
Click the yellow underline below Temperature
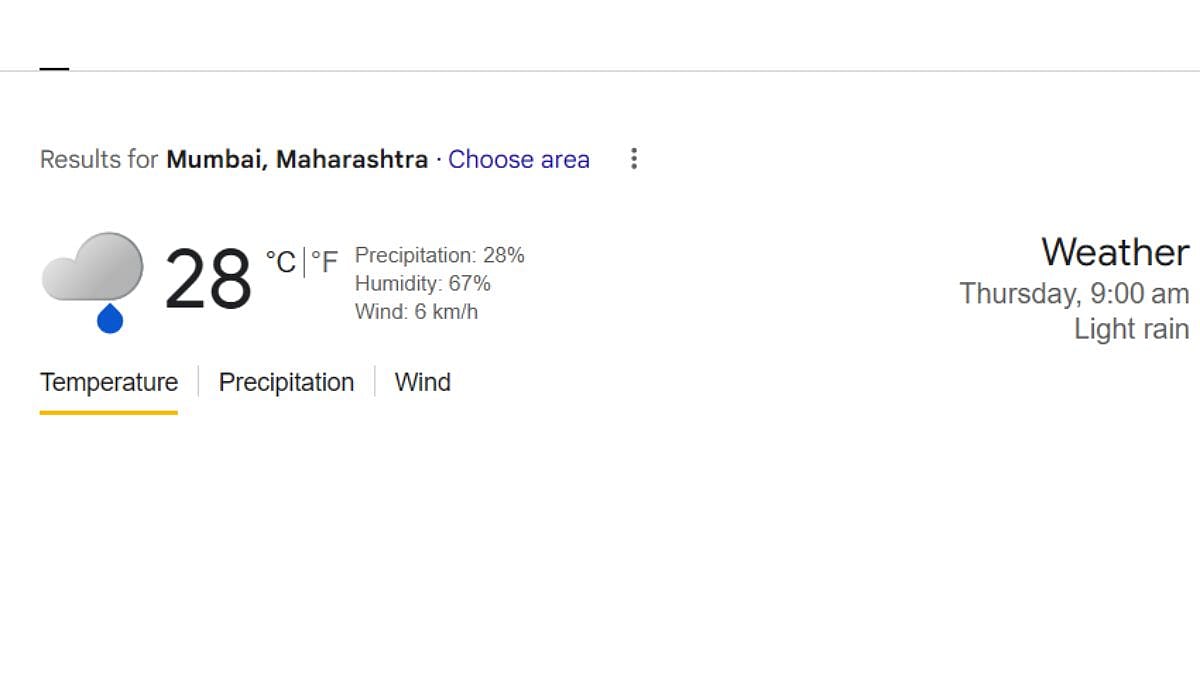pos(109,411)
